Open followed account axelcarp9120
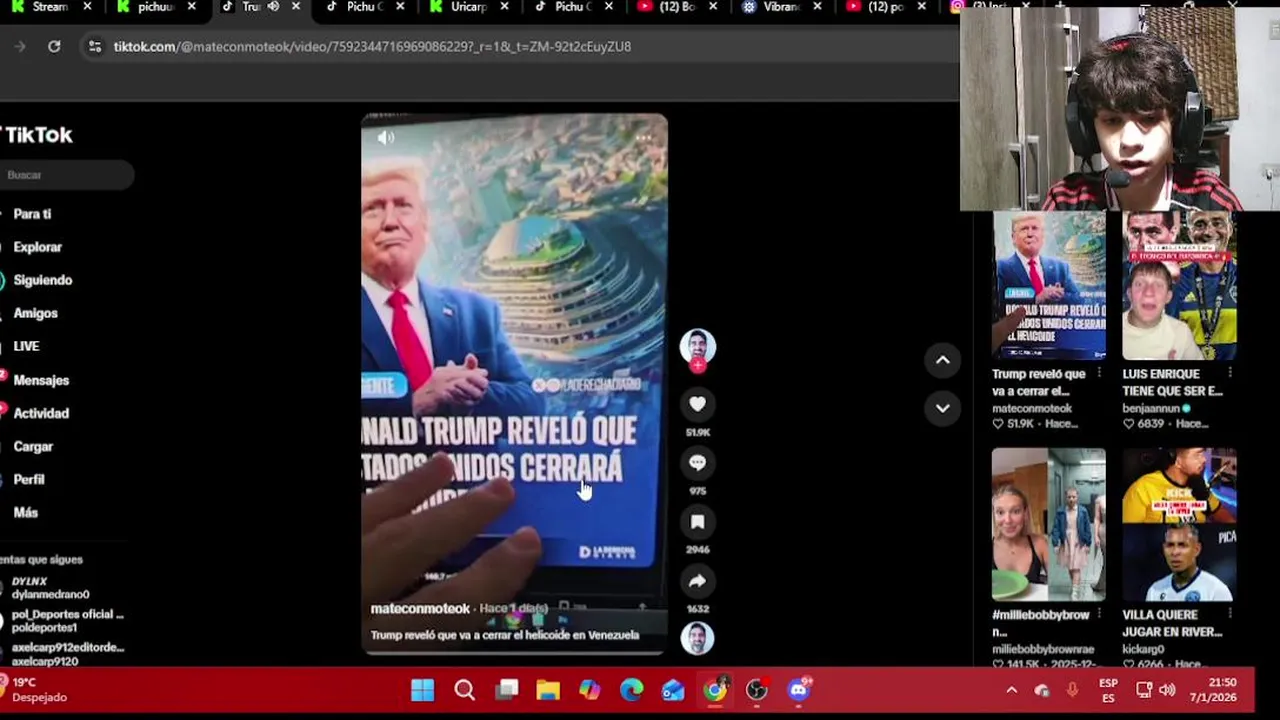The width and height of the screenshot is (1280, 720). [66, 654]
